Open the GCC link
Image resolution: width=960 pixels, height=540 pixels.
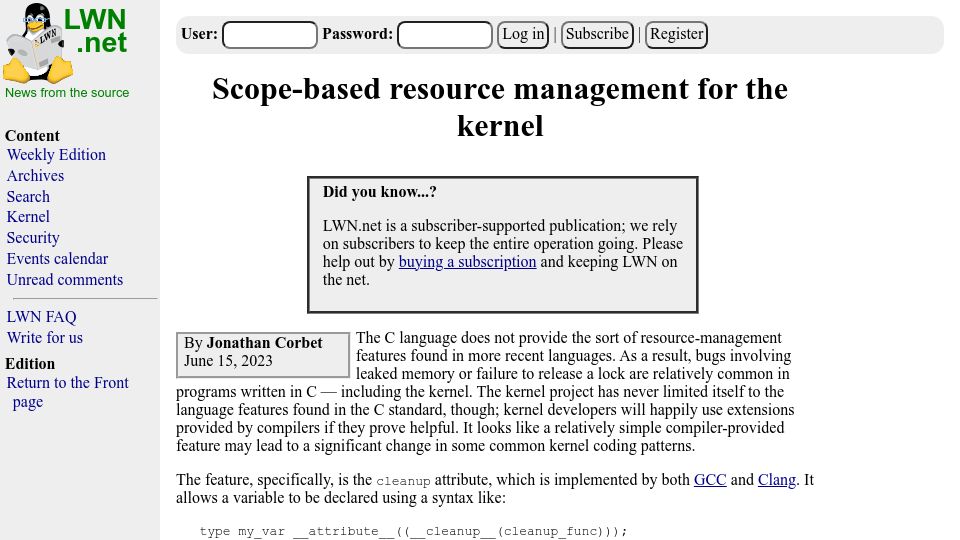point(710,479)
